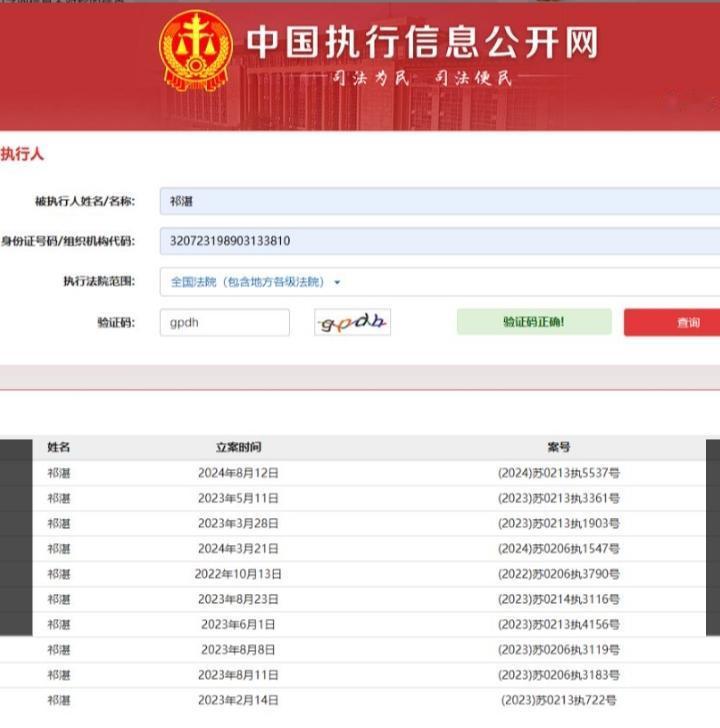
Task: Click the national emblem logo in the header
Action: click(x=195, y=51)
